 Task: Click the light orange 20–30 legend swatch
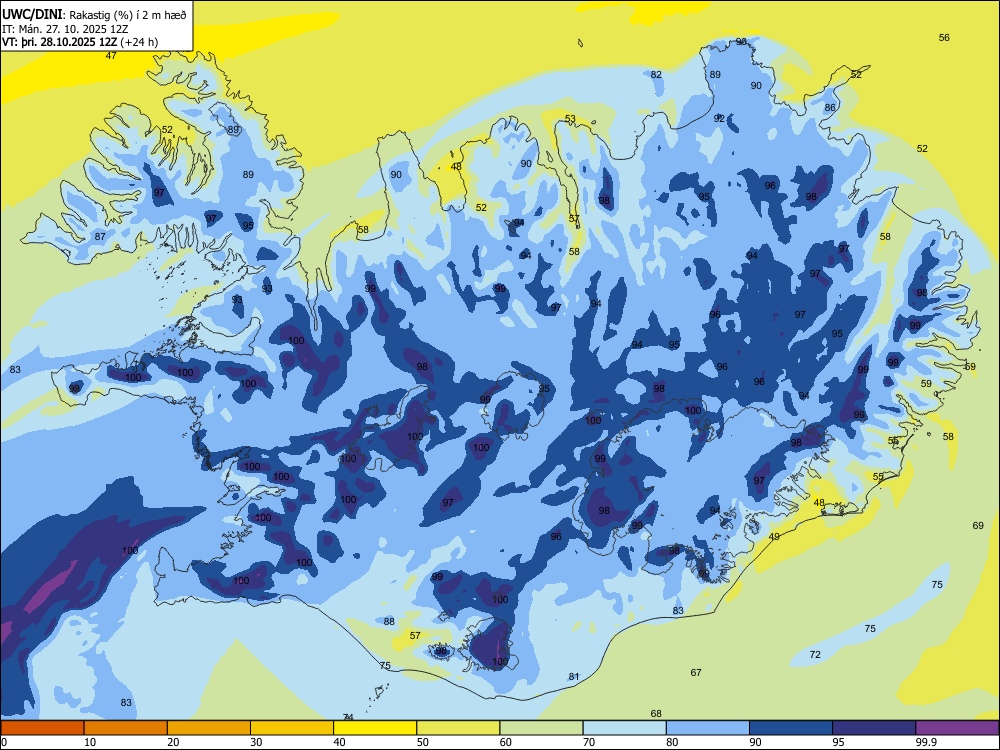click(x=209, y=728)
